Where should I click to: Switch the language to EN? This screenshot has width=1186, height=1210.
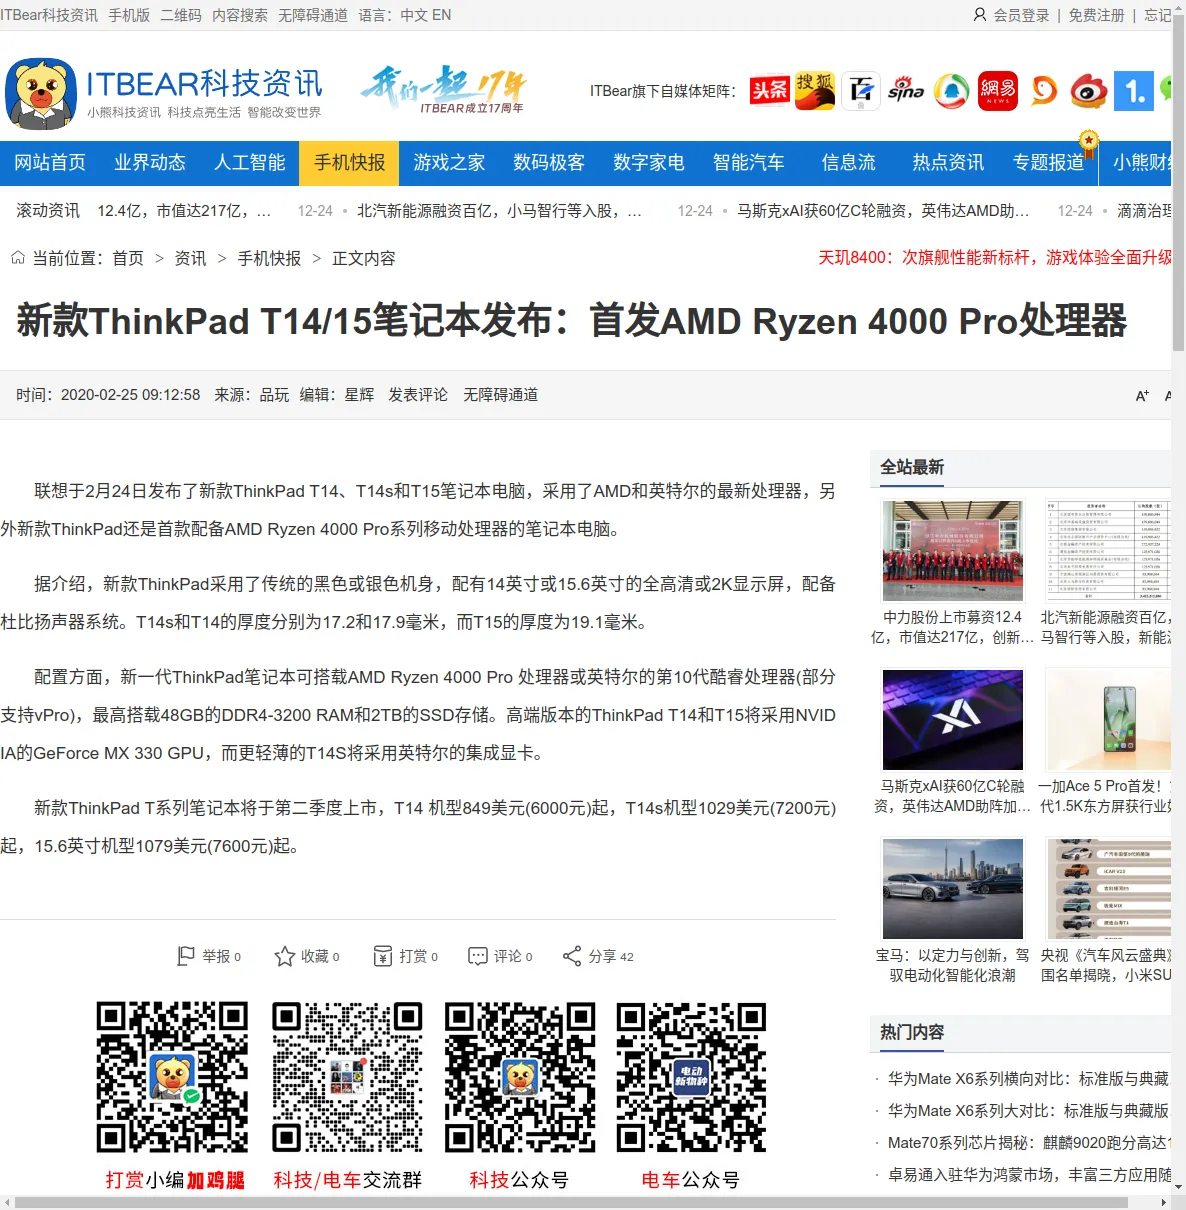point(441,15)
